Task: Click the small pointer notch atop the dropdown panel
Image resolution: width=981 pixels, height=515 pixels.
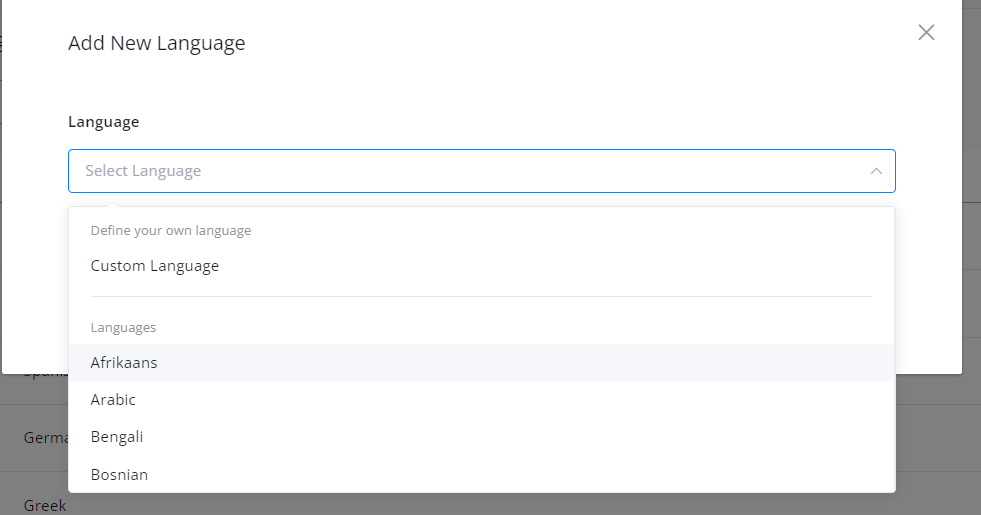Action: (x=113, y=204)
